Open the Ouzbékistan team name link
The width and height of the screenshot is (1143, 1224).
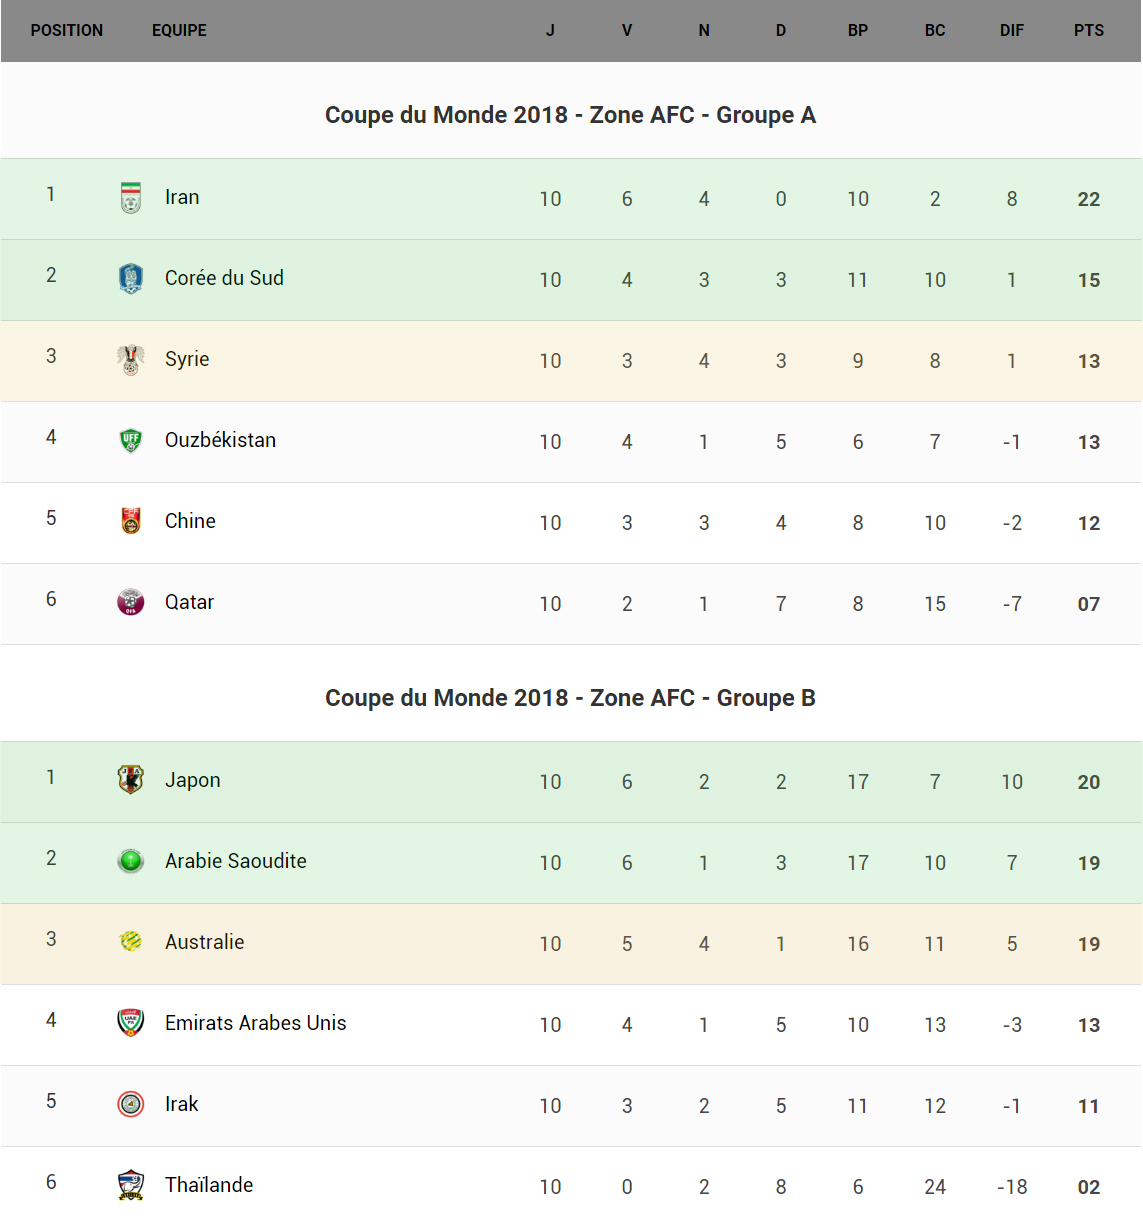[221, 440]
